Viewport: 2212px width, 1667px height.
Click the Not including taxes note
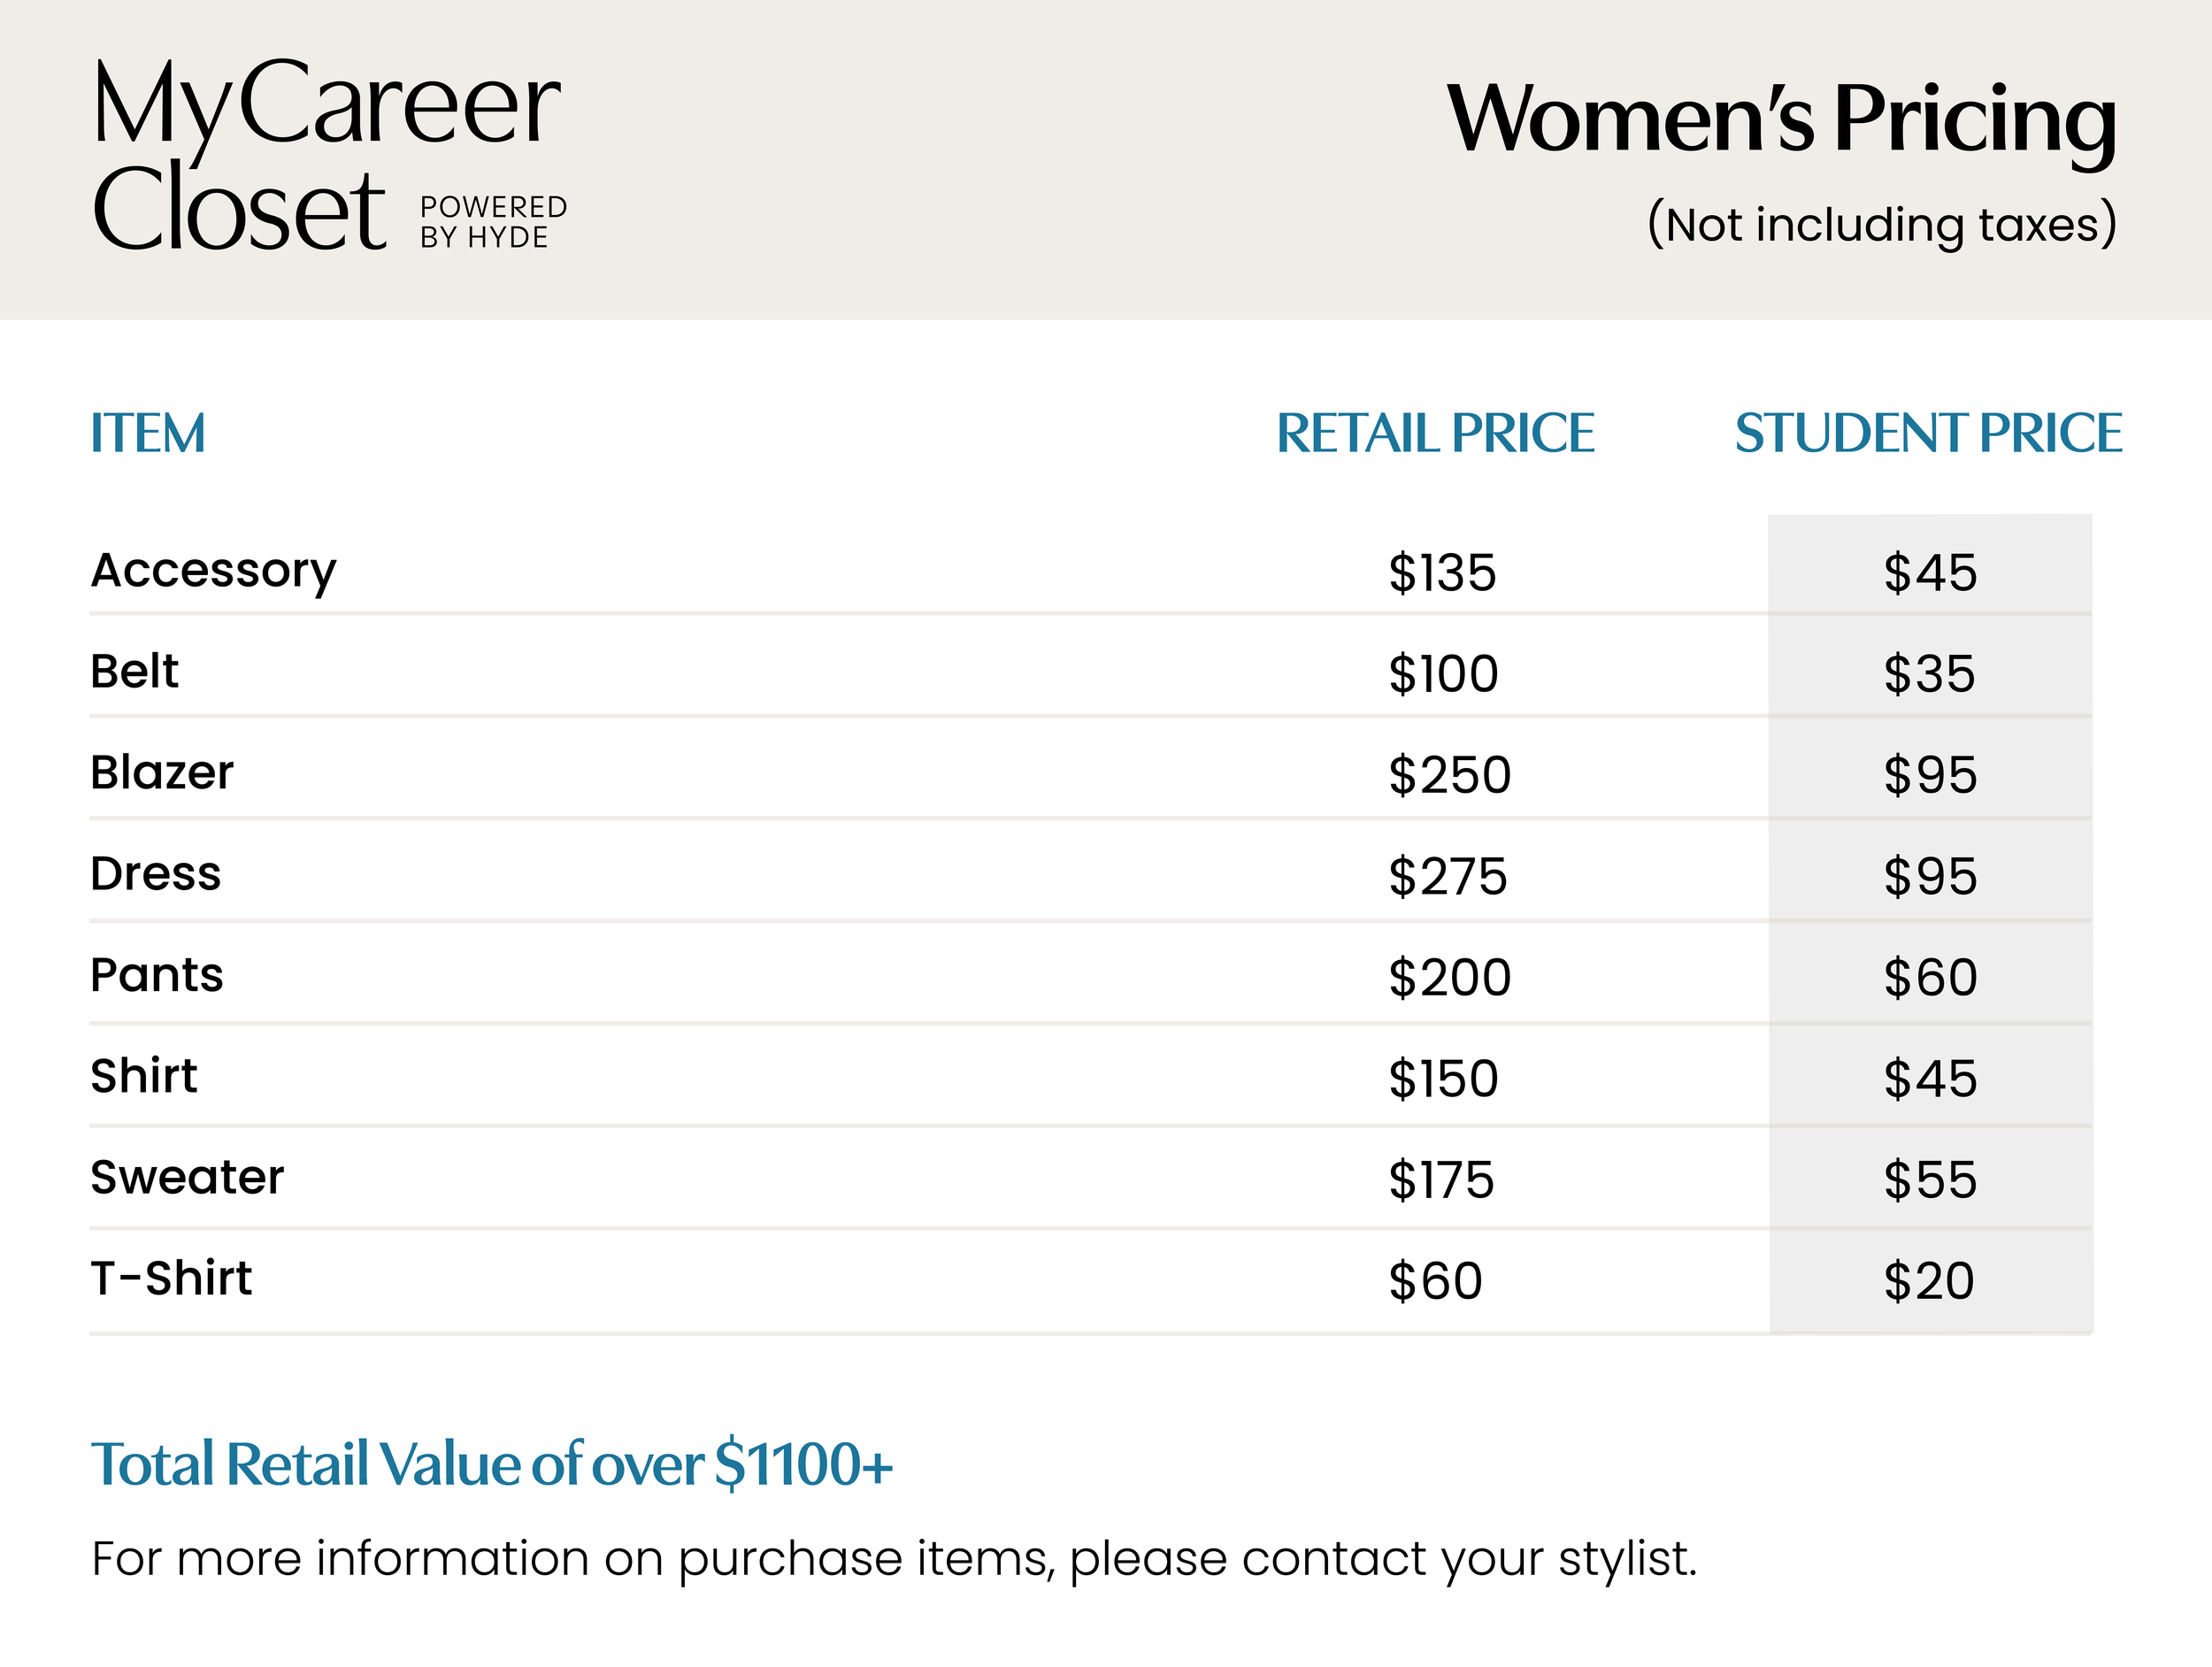coord(1881,224)
